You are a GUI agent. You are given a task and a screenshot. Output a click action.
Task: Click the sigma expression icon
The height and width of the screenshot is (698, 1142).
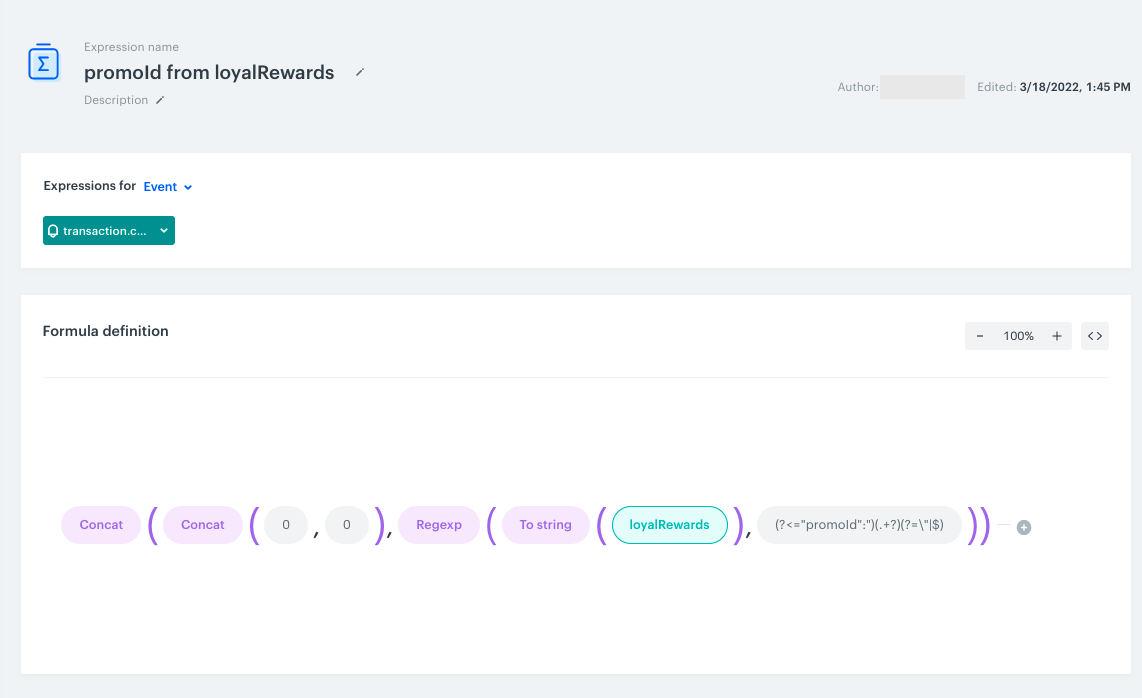pyautogui.click(x=43, y=62)
